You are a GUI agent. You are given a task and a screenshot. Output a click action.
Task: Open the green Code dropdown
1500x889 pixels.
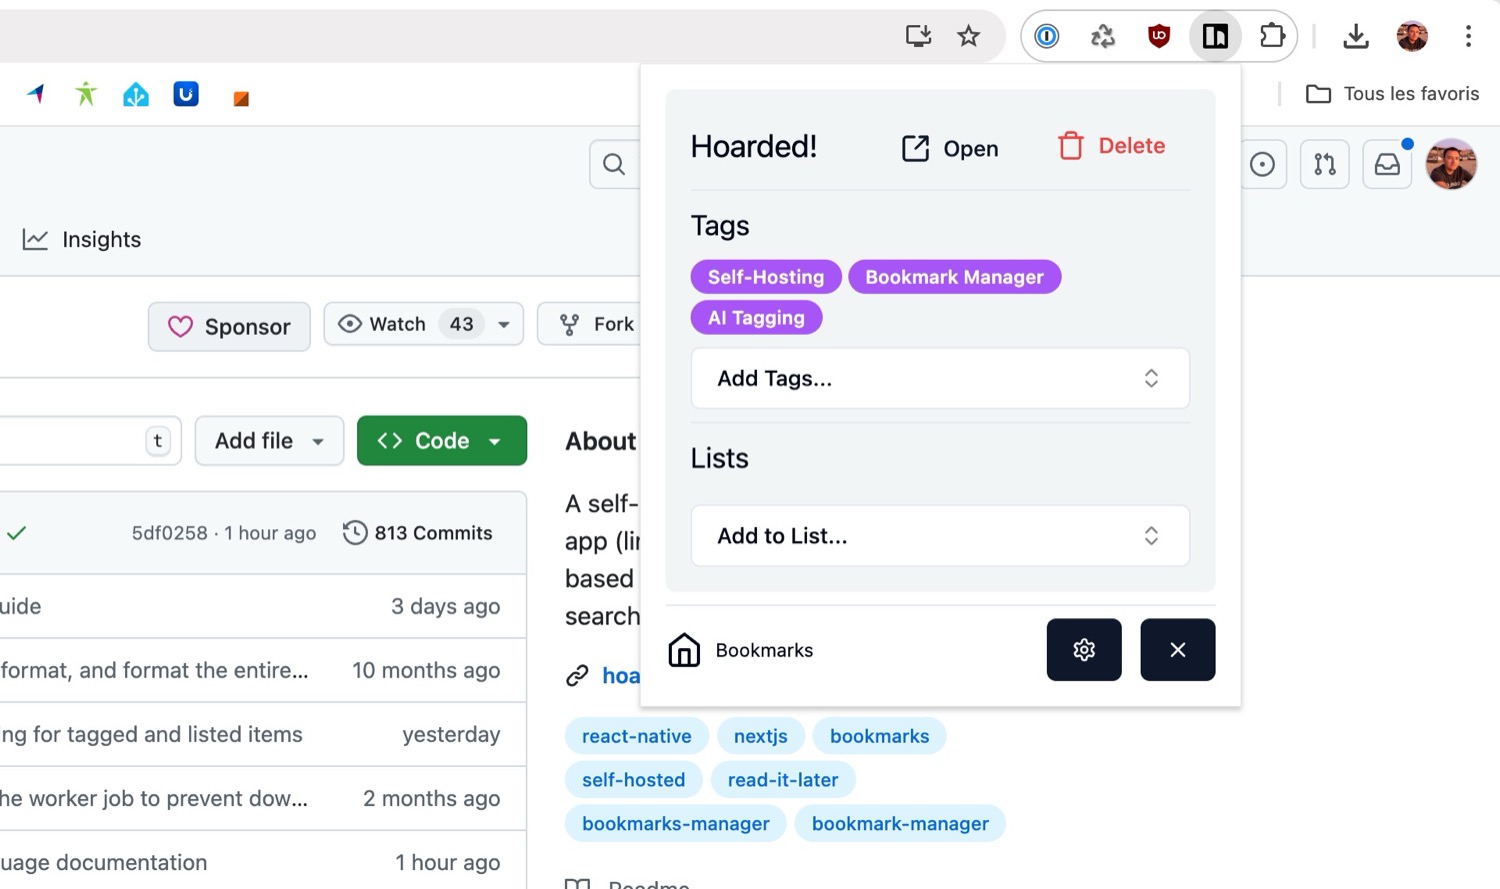pyautogui.click(x=441, y=441)
